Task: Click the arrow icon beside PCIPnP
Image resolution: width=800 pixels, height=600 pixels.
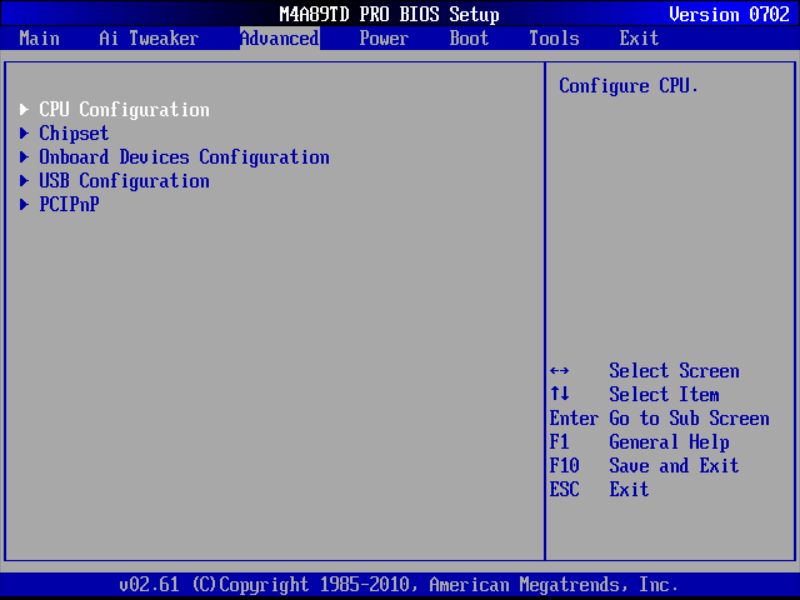Action: [x=24, y=205]
